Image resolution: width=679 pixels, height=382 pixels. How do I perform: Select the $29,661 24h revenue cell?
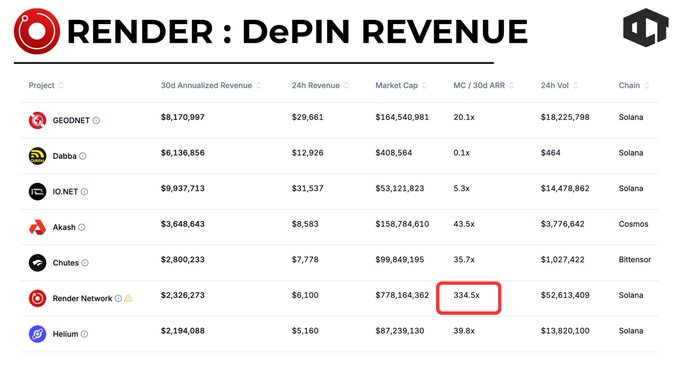coord(307,117)
